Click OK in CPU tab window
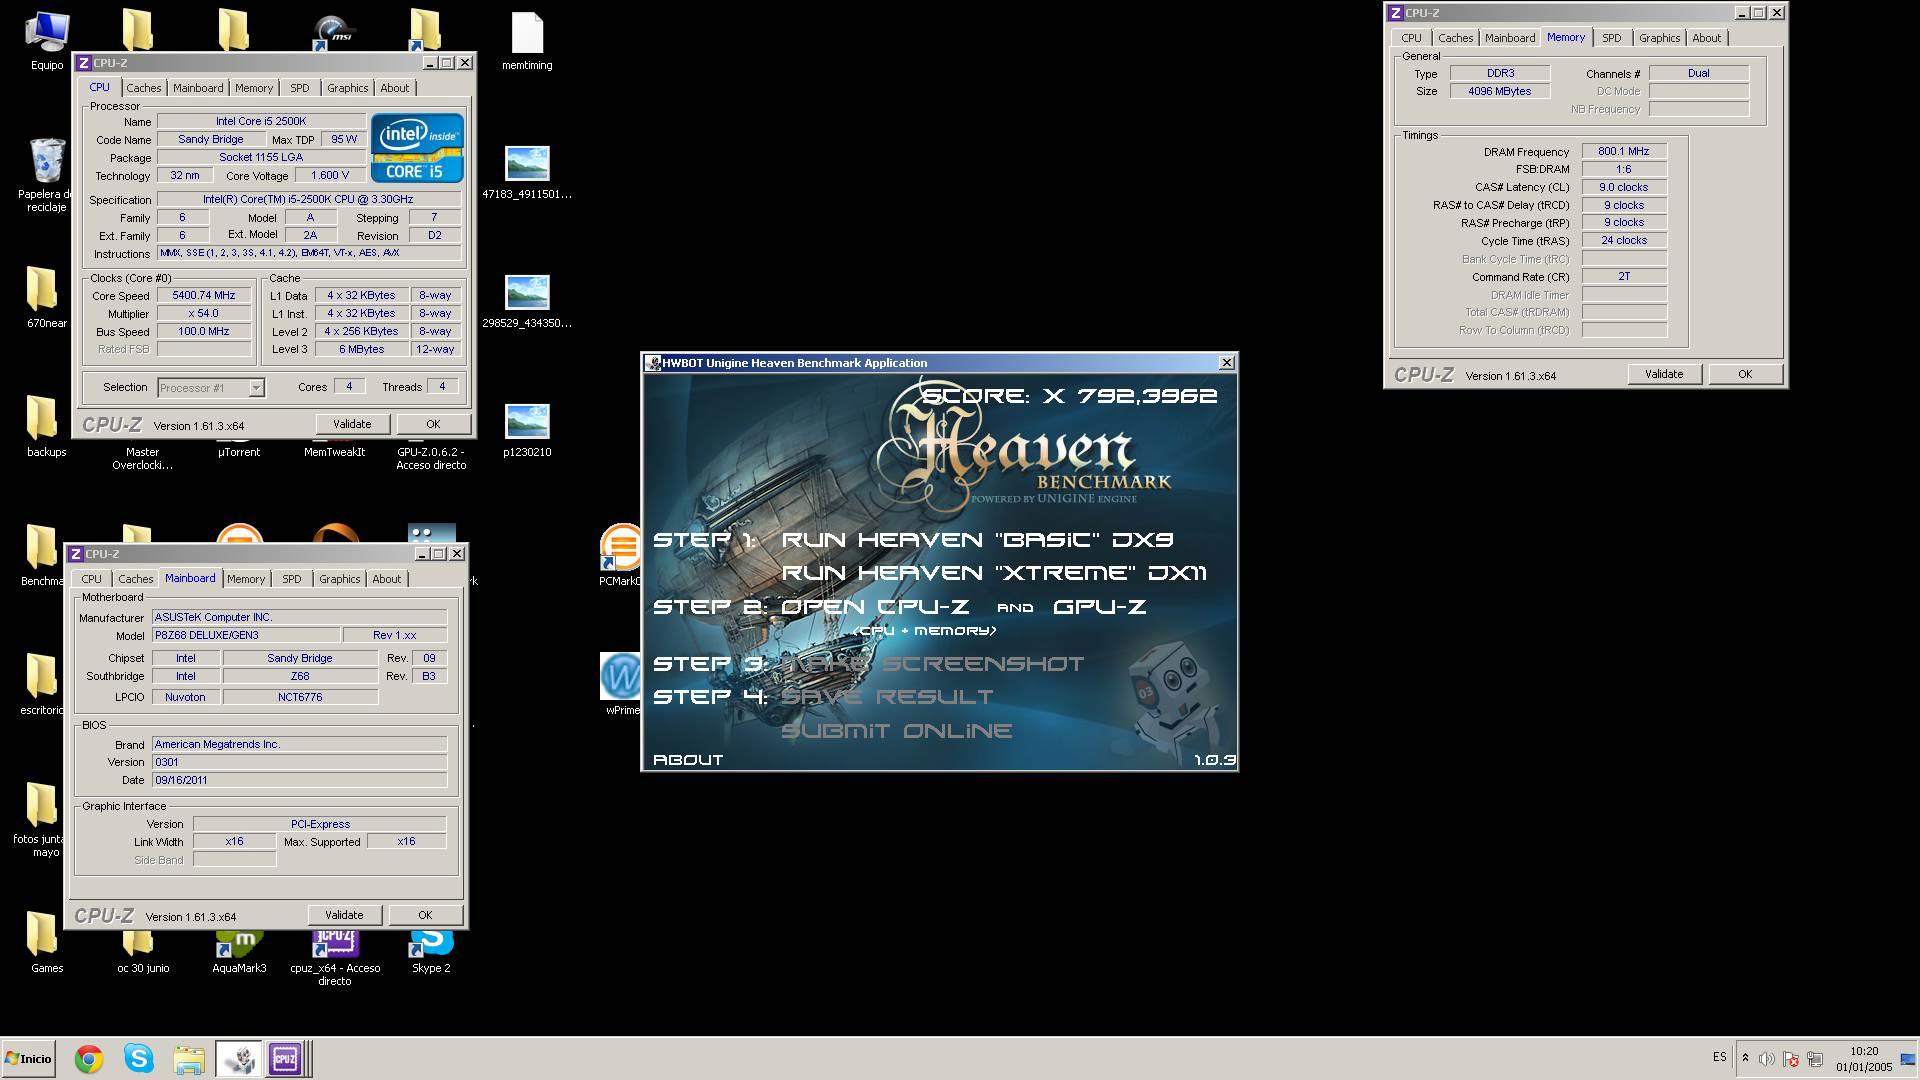Screen dimensions: 1920x1080 [433, 424]
